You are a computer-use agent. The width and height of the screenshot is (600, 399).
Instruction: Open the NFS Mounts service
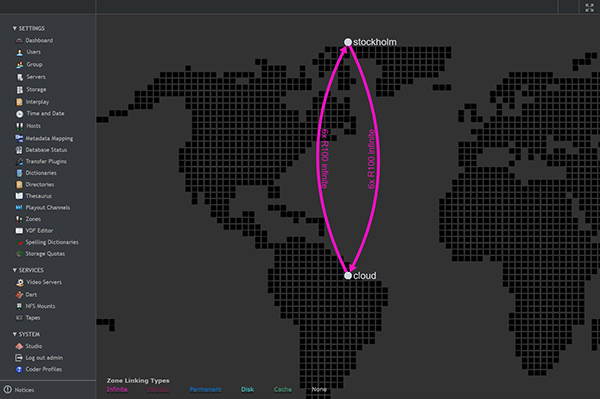pyautogui.click(x=40, y=306)
